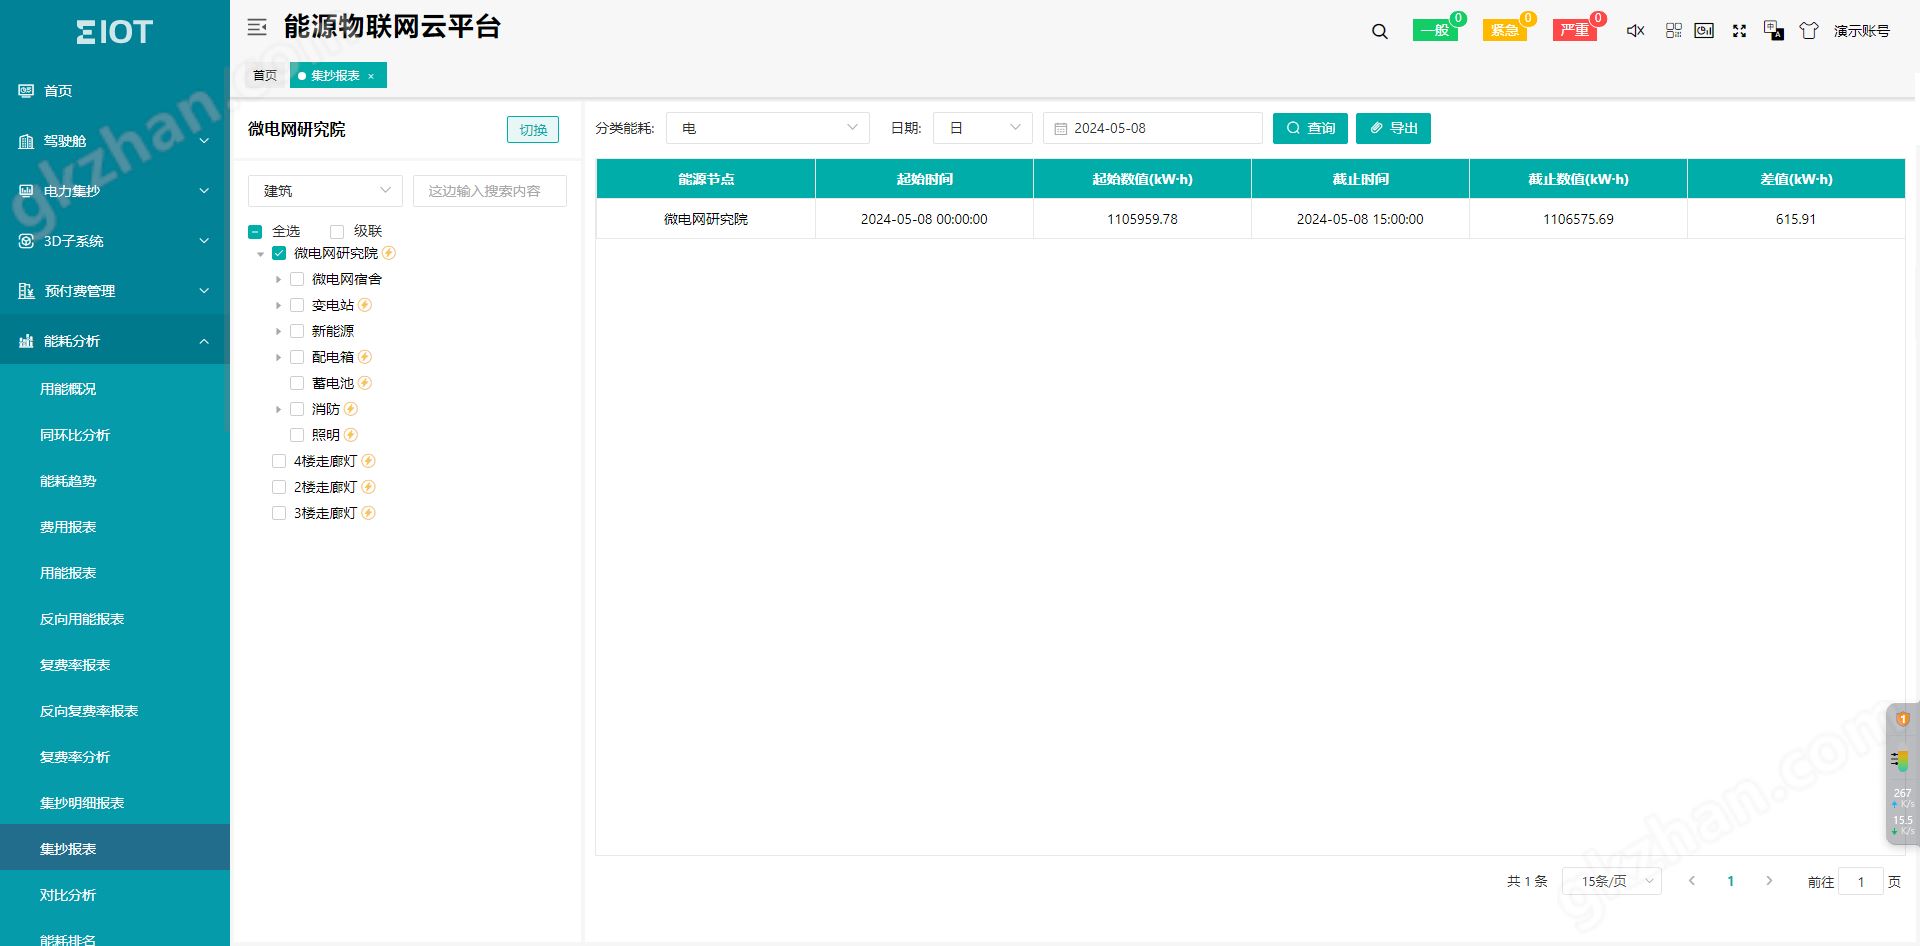The width and height of the screenshot is (1920, 946).
Task: Click the 查询 button
Action: pyautogui.click(x=1310, y=128)
